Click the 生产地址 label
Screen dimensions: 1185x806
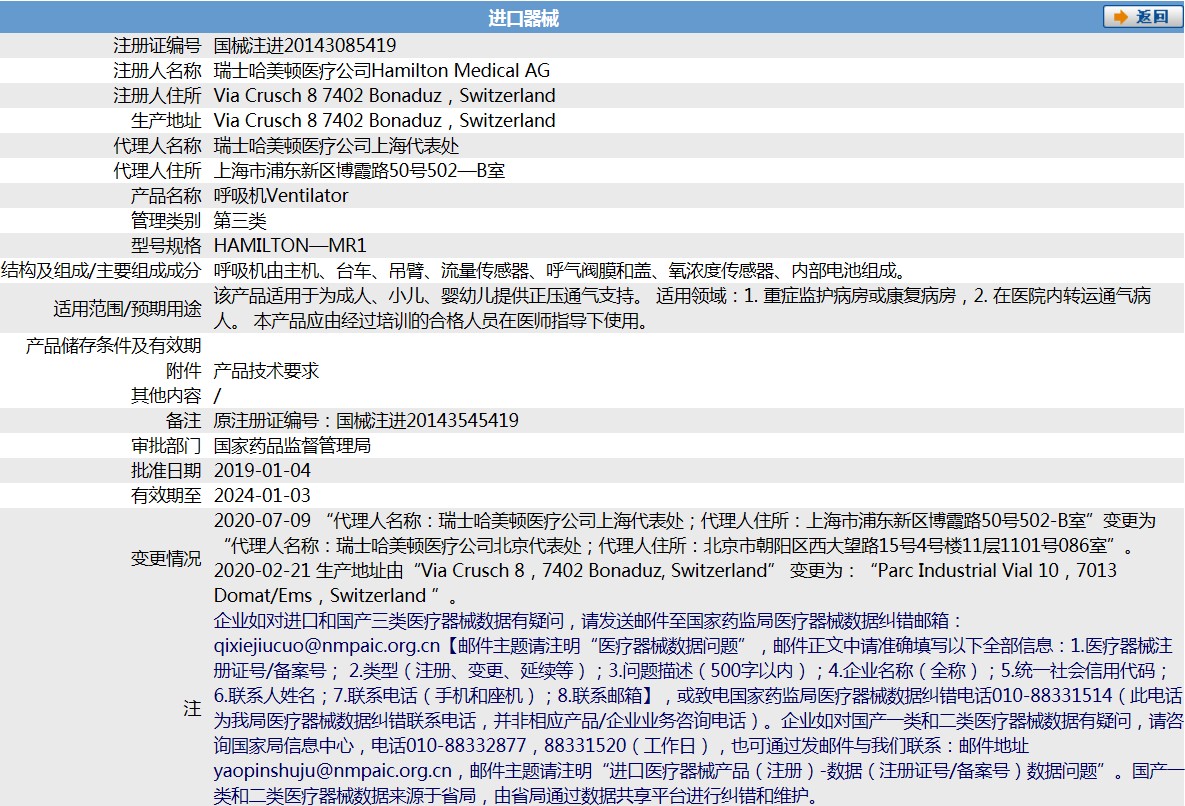(166, 120)
